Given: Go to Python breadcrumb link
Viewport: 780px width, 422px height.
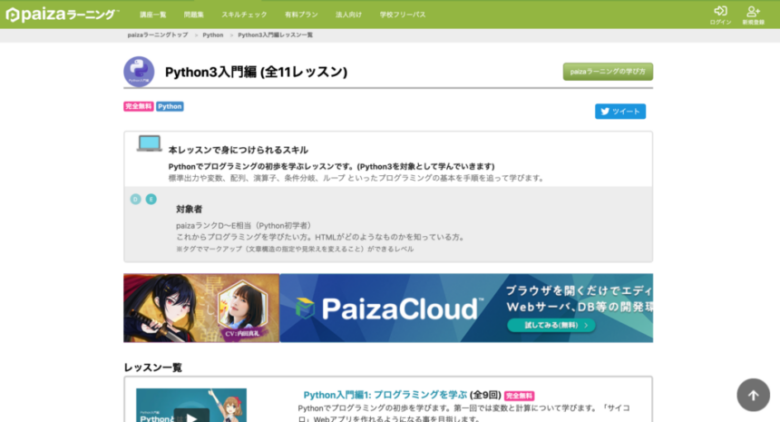Looking at the screenshot, I should (x=213, y=35).
